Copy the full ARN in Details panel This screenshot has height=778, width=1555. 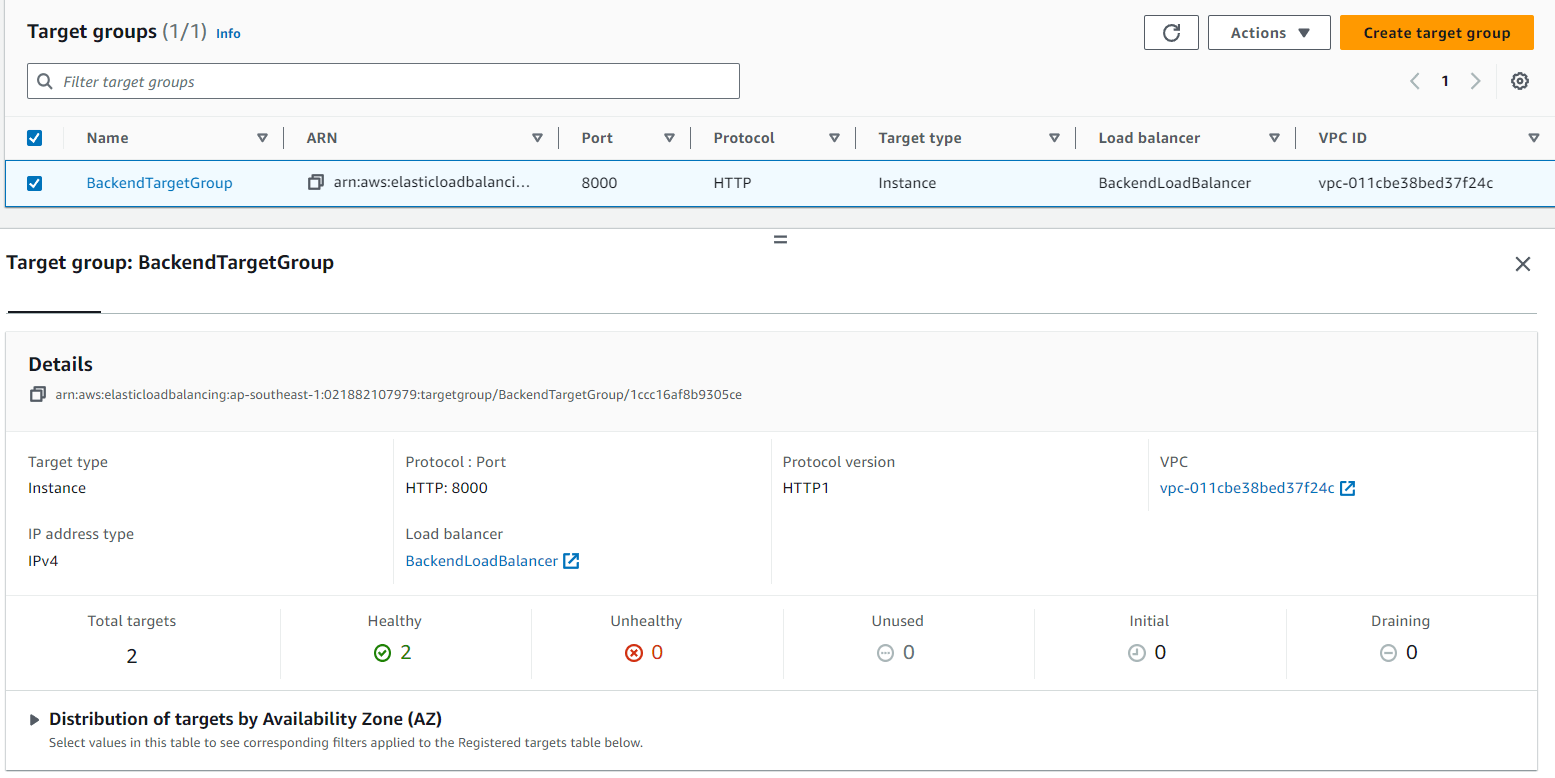[x=38, y=394]
